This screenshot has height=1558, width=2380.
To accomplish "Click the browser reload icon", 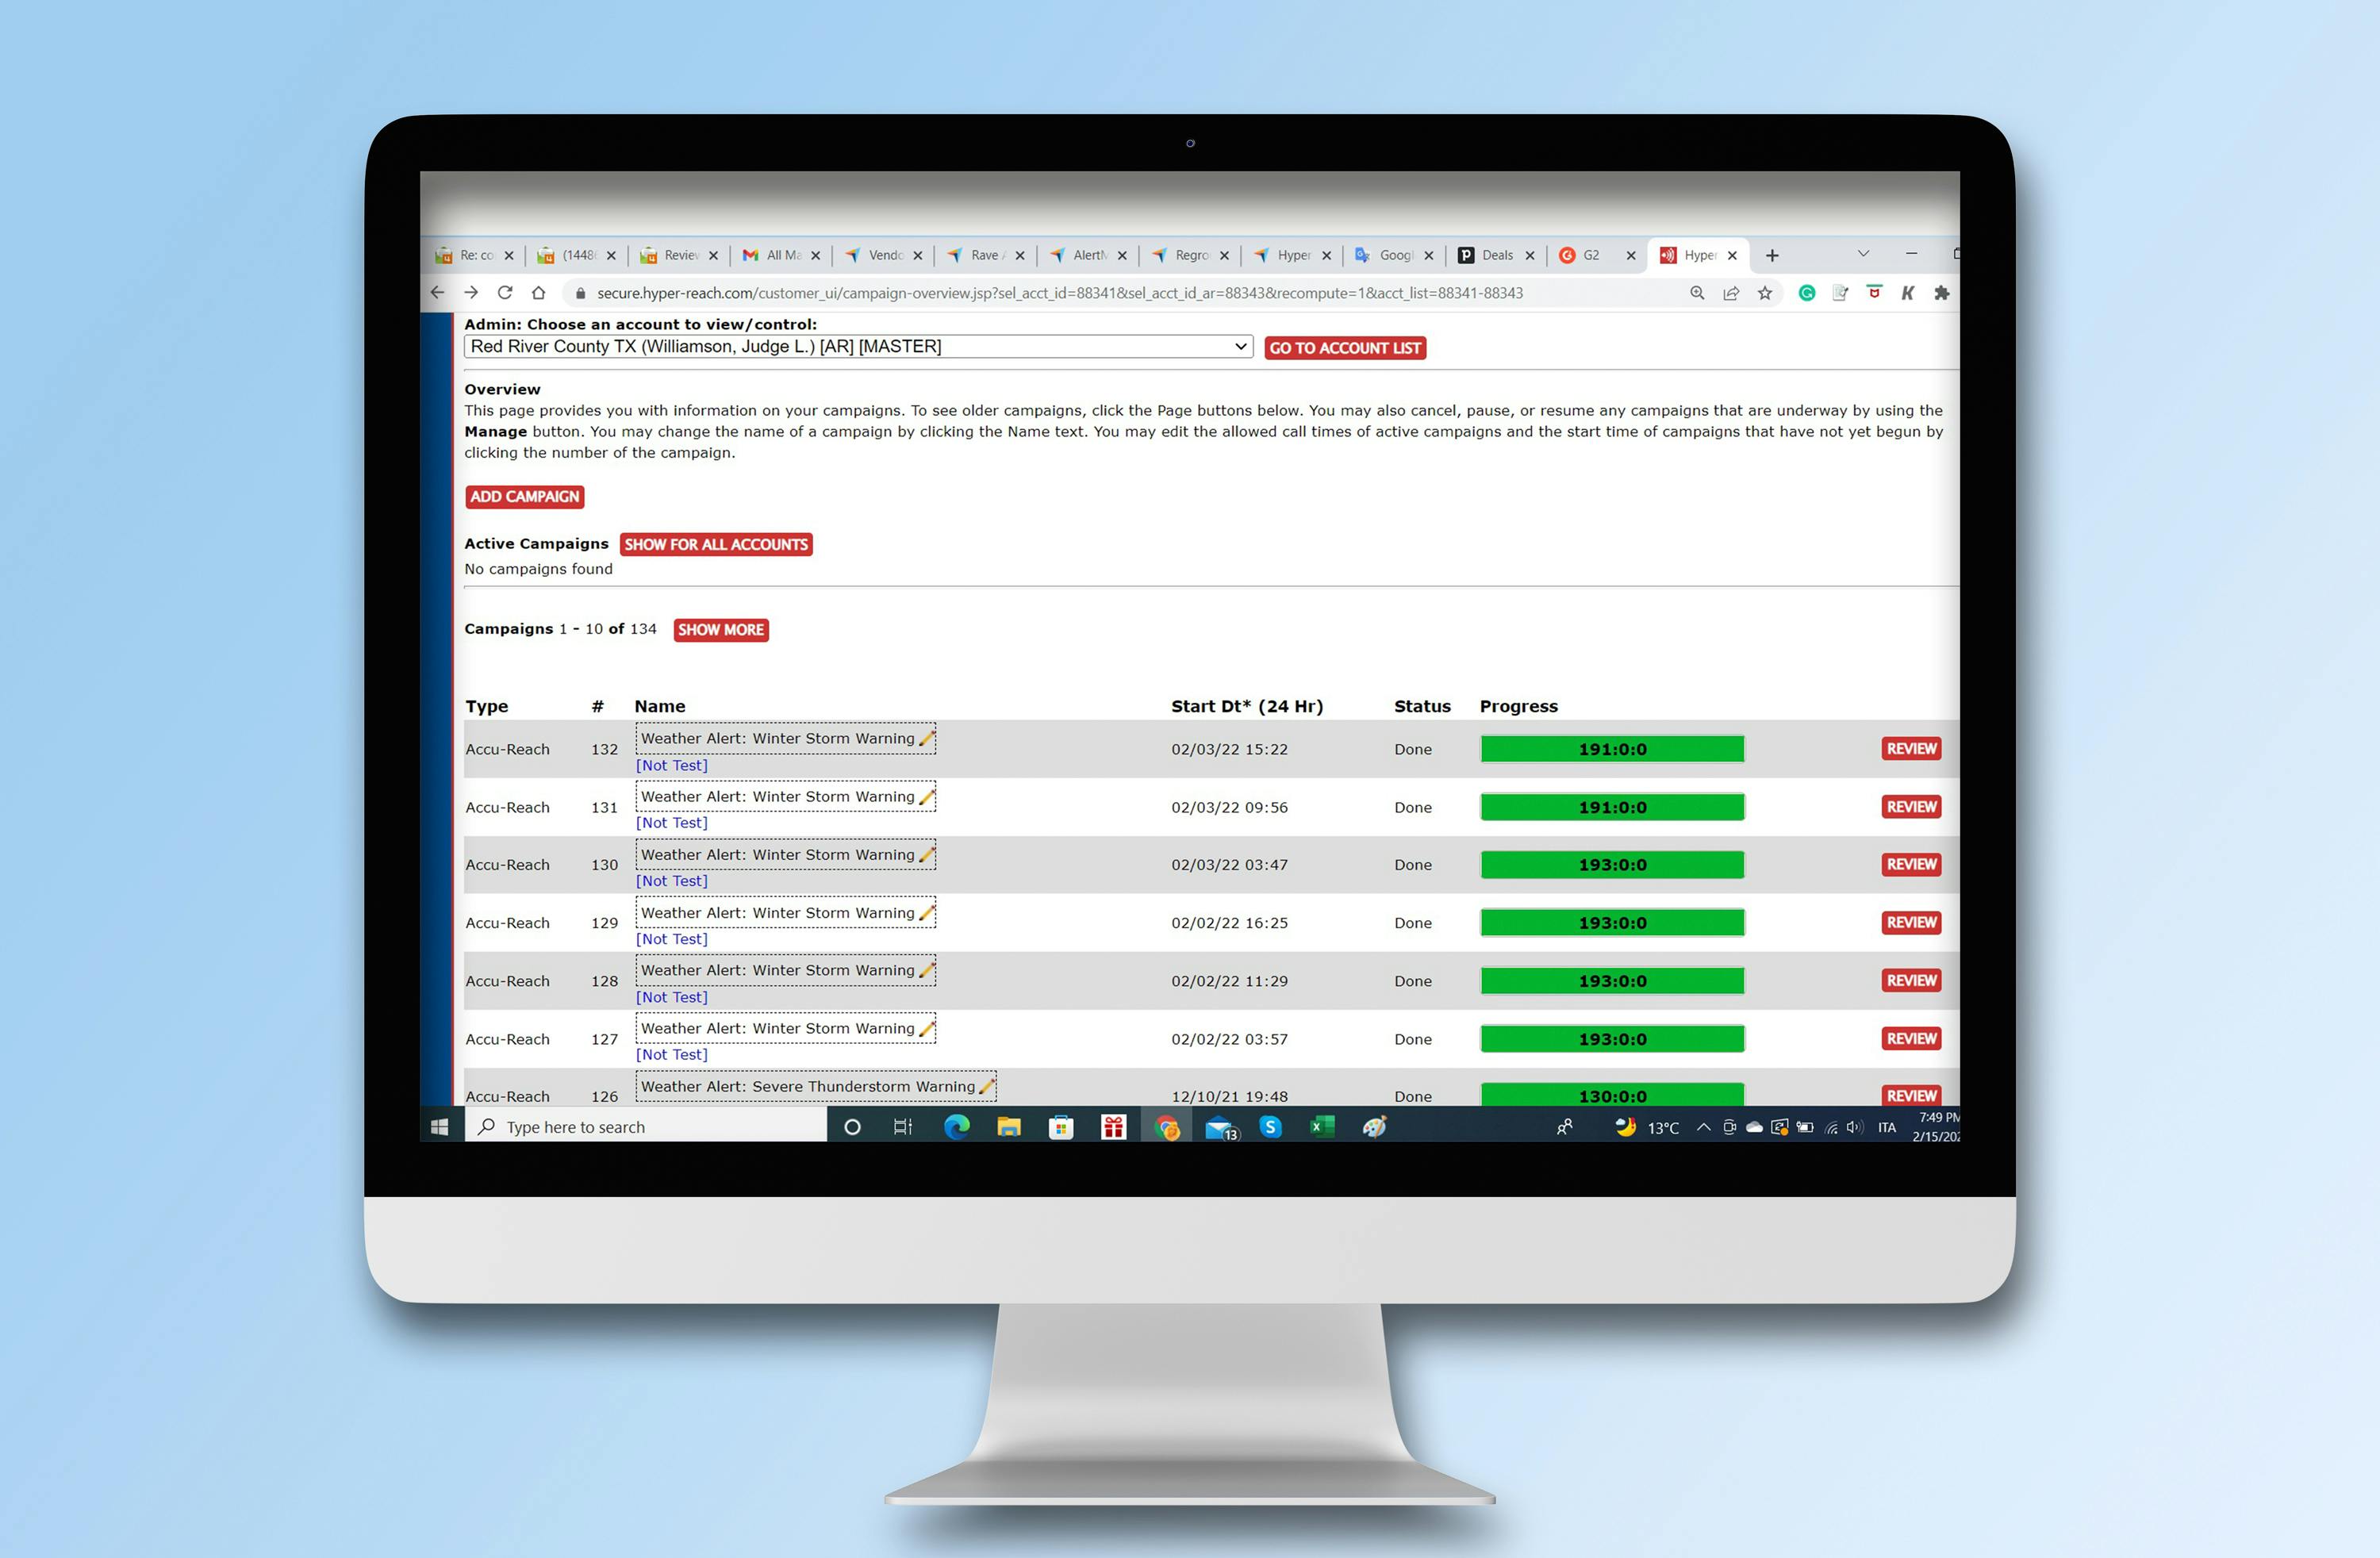I will tap(505, 293).
